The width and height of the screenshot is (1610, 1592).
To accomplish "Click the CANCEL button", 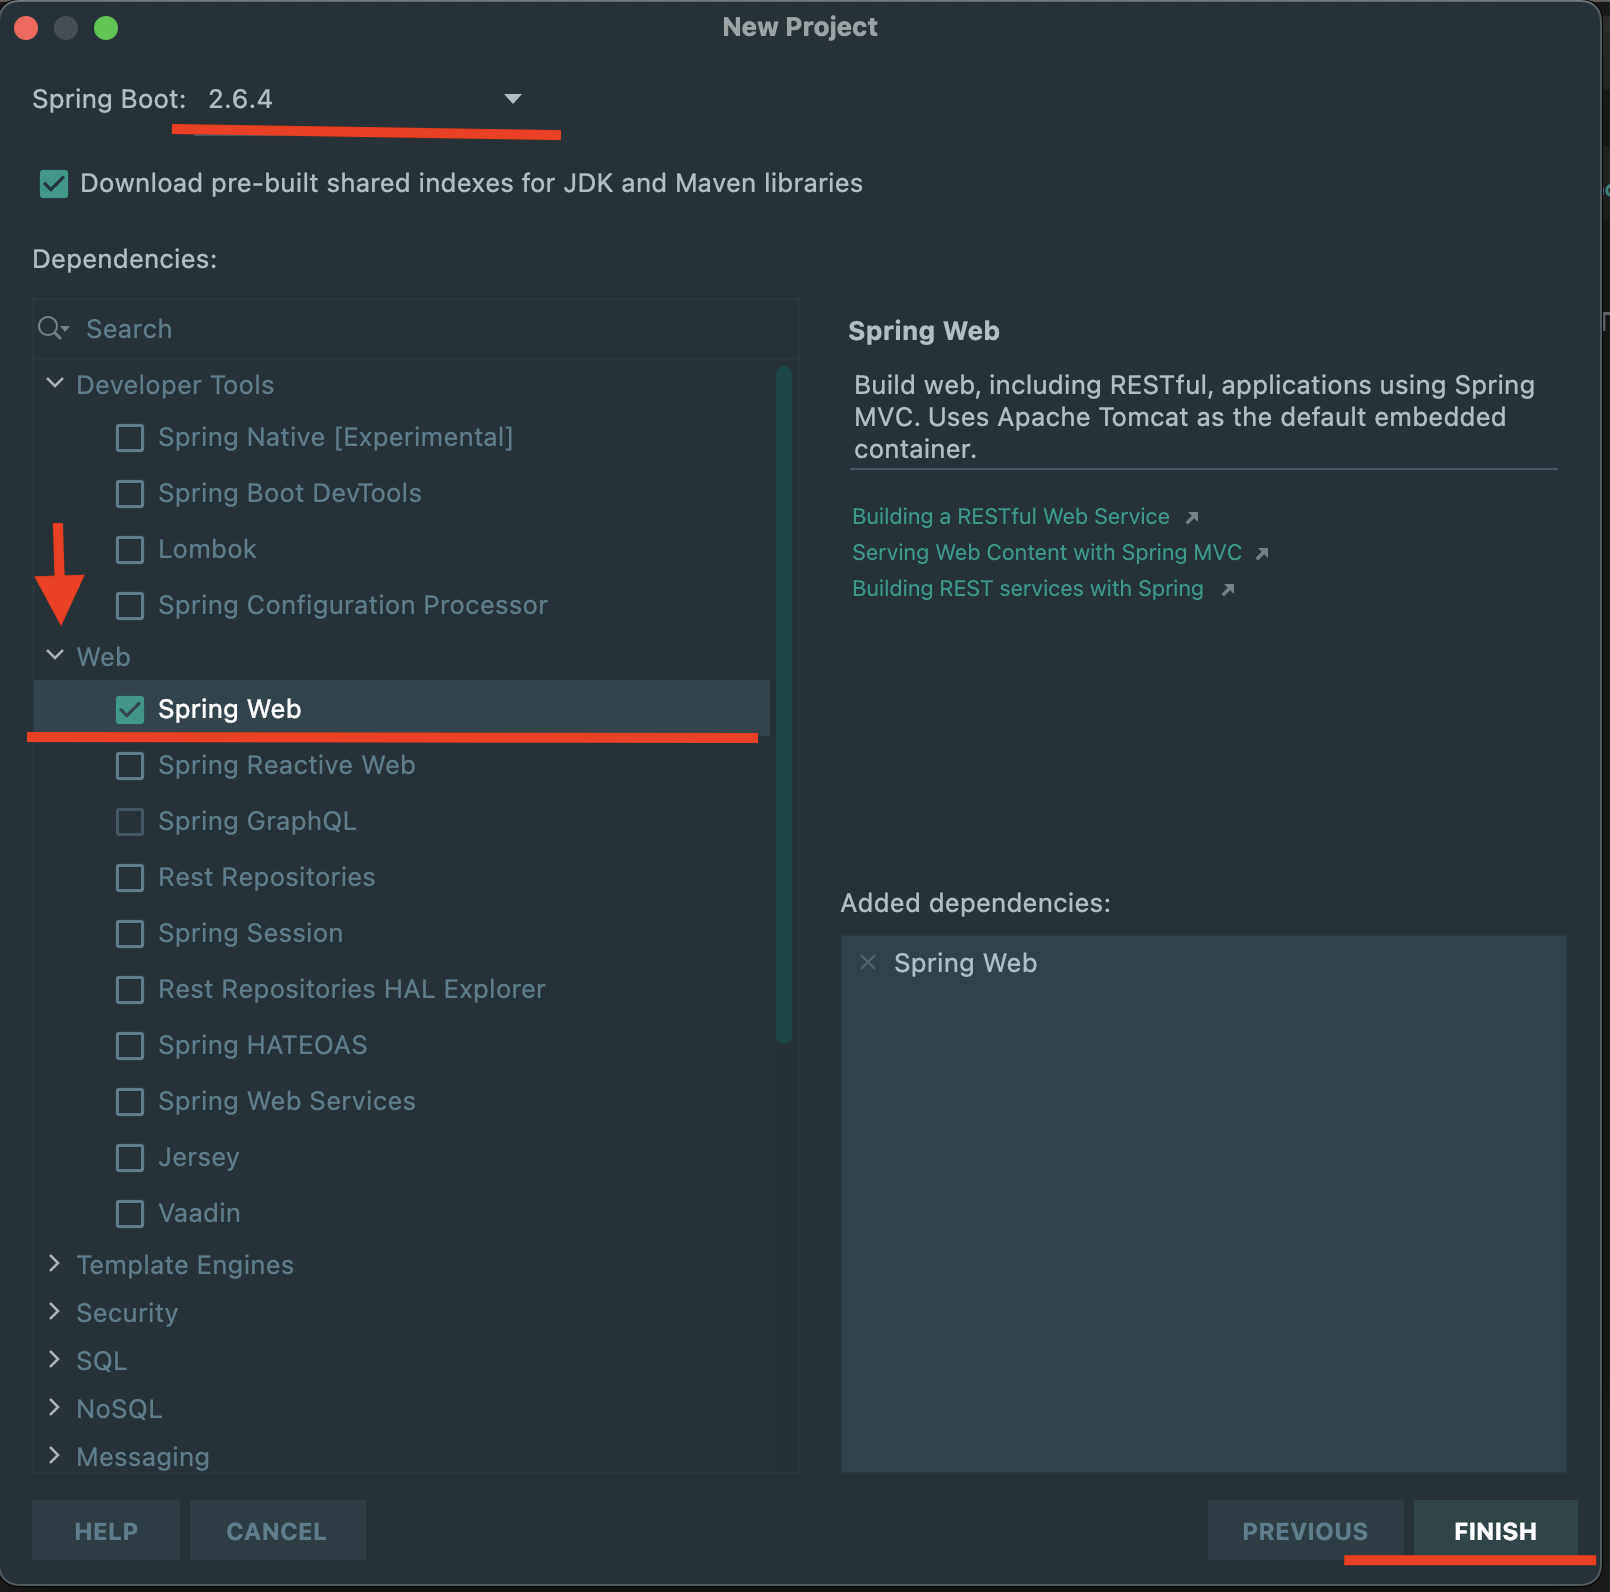I will coord(277,1531).
